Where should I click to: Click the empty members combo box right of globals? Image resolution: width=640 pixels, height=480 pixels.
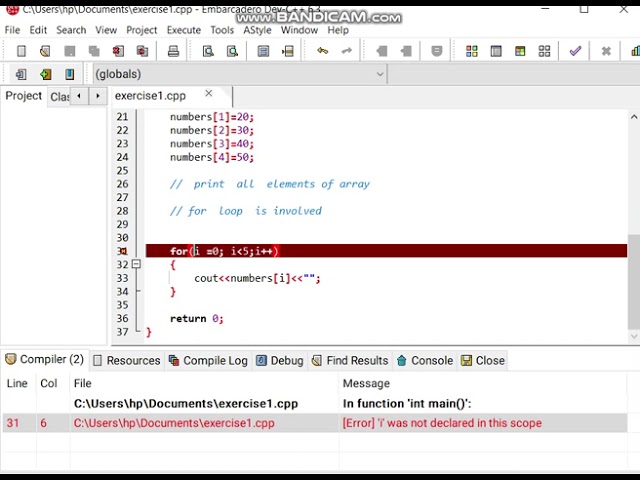pos(513,74)
